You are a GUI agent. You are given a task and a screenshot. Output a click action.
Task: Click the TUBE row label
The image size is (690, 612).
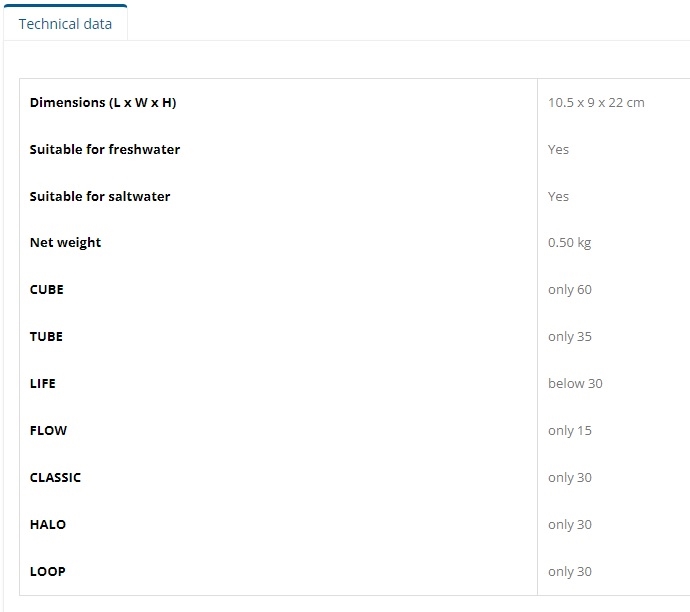[x=46, y=337]
